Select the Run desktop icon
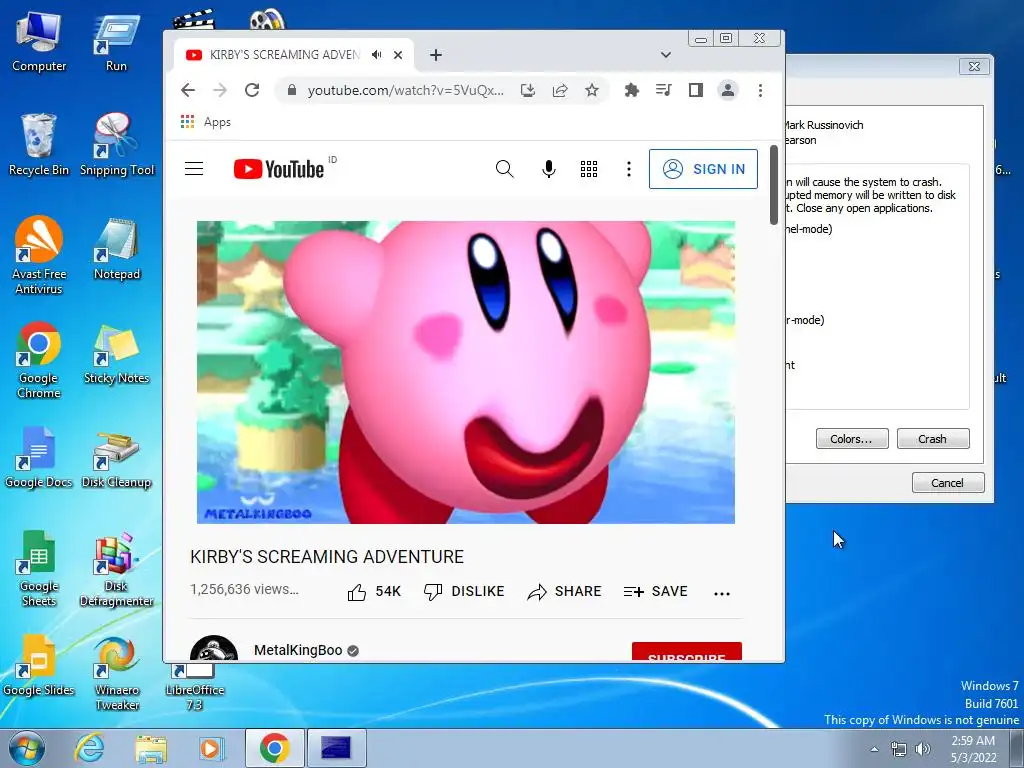The width and height of the screenshot is (1024, 768). (x=117, y=42)
